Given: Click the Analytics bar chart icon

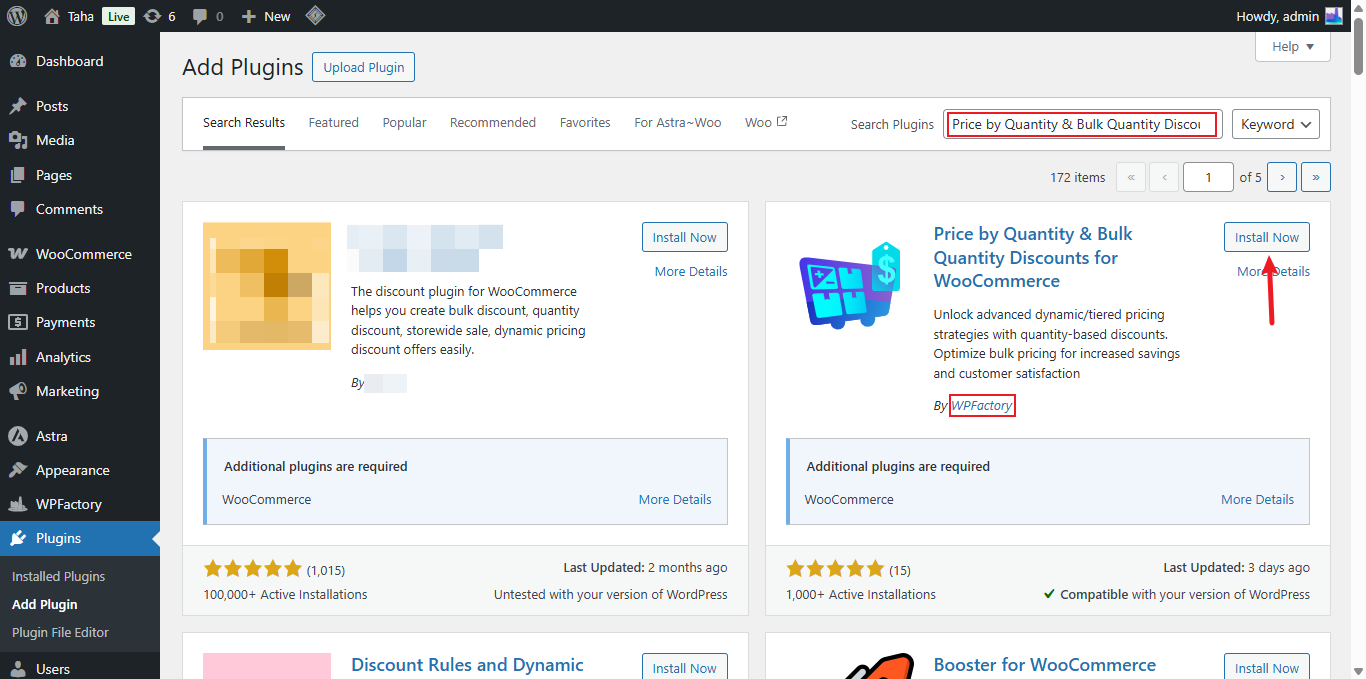Looking at the screenshot, I should pos(17,357).
